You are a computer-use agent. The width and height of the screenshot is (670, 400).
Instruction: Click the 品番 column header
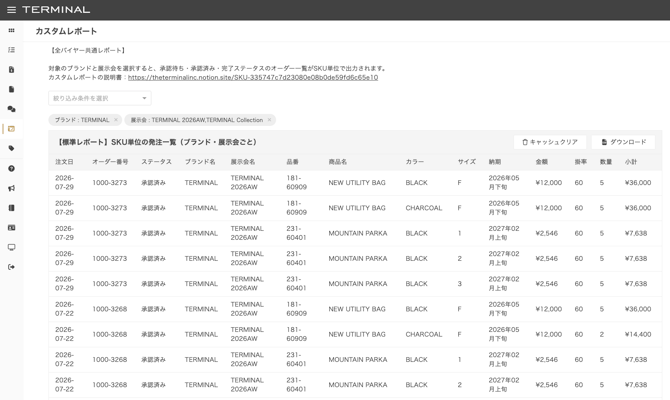(292, 162)
